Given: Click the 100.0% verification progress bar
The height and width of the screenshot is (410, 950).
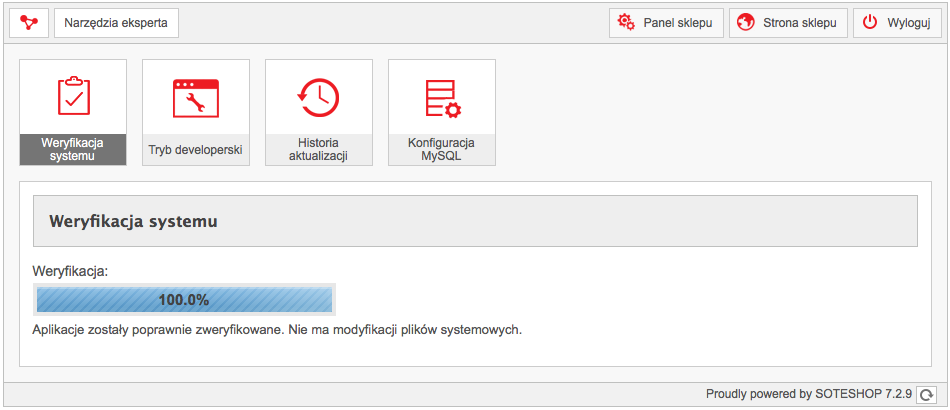Looking at the screenshot, I should tap(184, 299).
